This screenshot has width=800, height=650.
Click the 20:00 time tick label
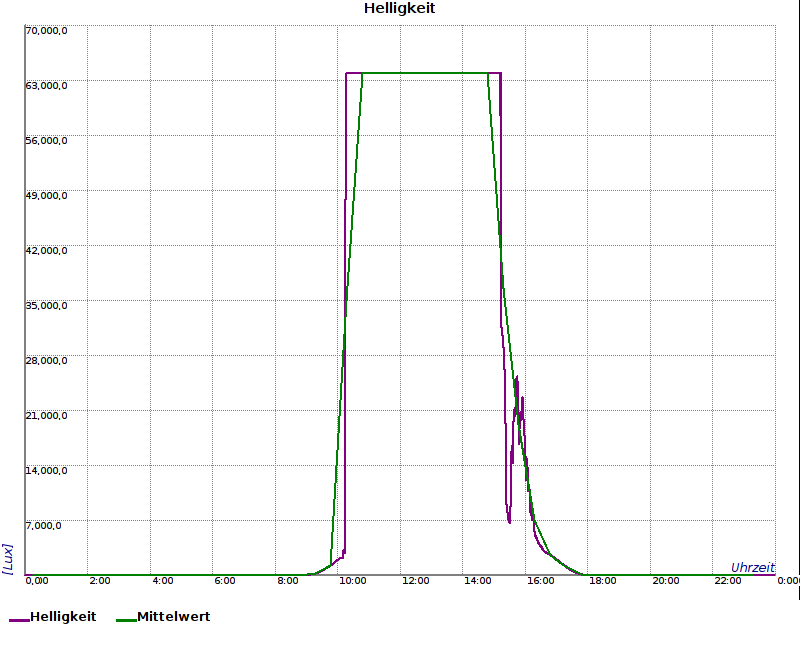coord(666,581)
